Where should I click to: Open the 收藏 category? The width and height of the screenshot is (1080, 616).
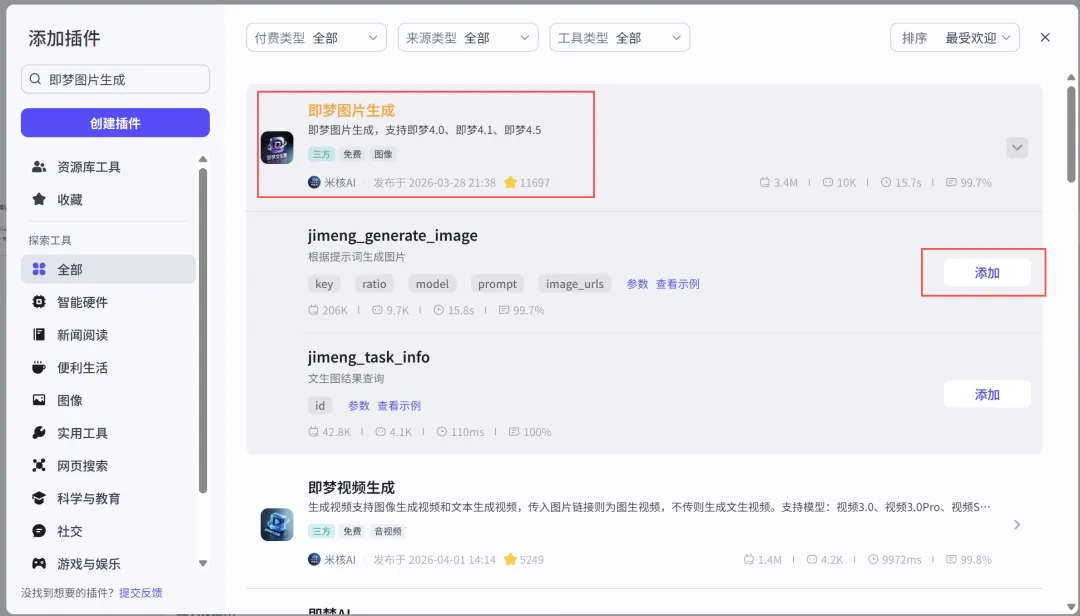(x=108, y=199)
